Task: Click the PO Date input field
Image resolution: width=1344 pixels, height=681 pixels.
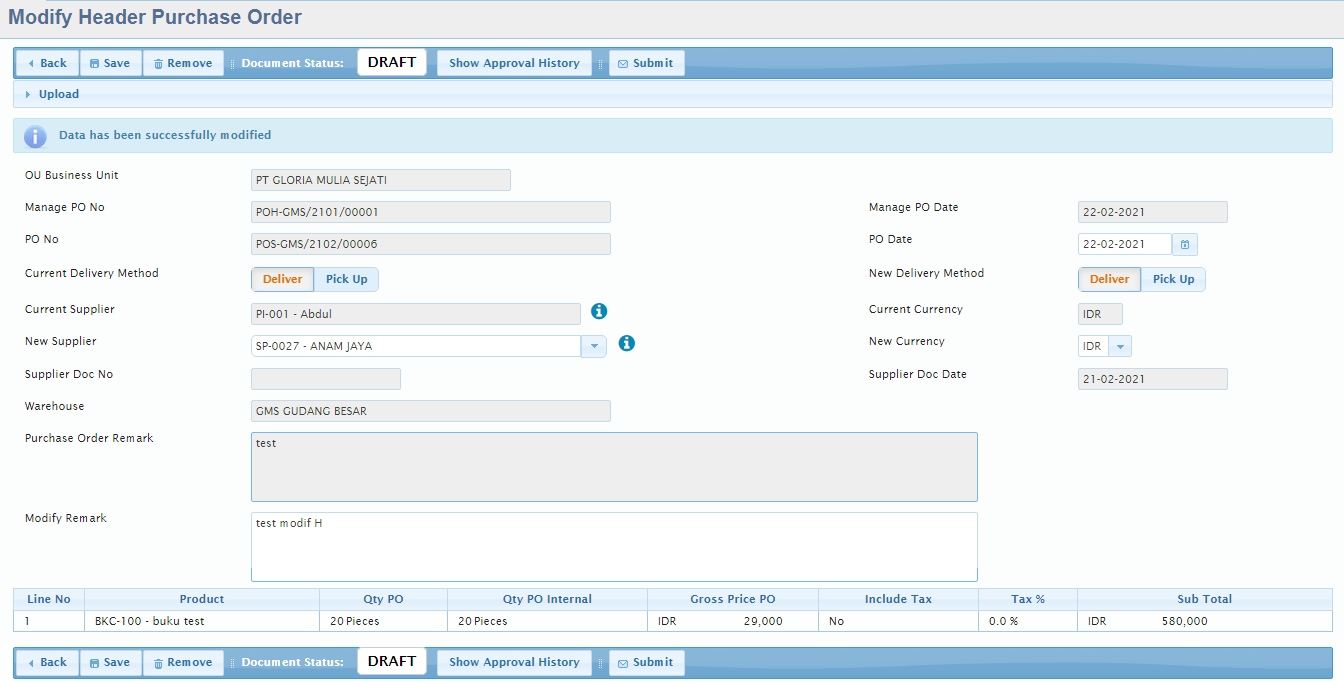Action: click(1125, 244)
